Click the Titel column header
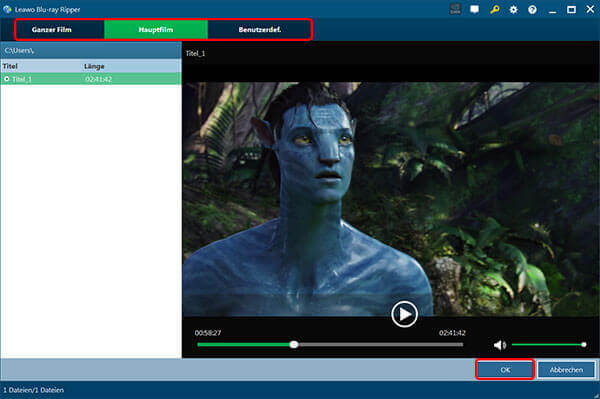The height and width of the screenshot is (399, 600). (x=10, y=66)
